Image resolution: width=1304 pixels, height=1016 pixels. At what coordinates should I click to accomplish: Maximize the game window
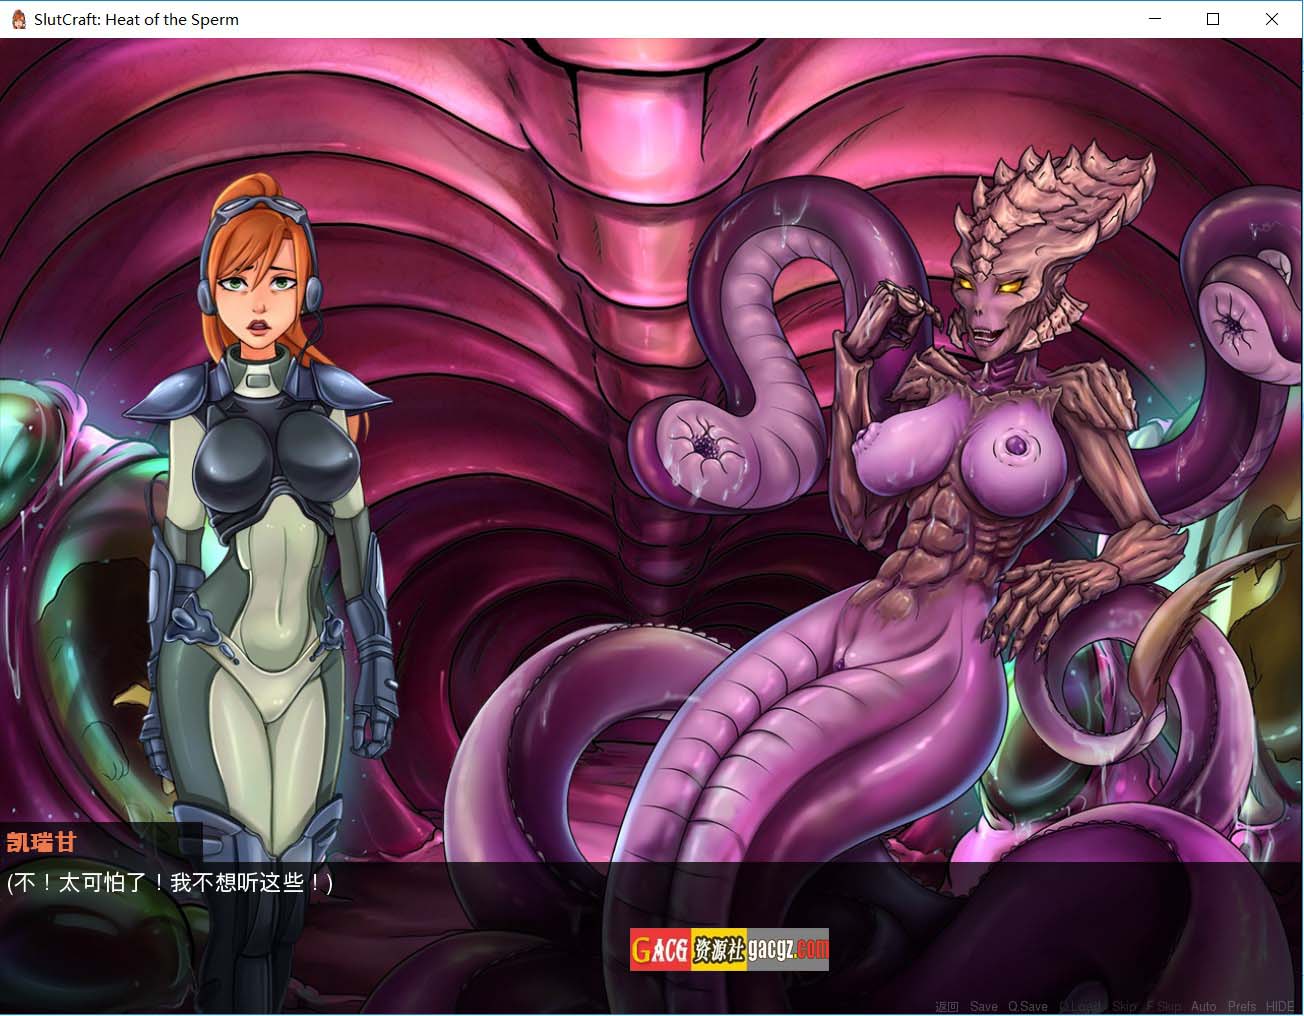pos(1213,19)
